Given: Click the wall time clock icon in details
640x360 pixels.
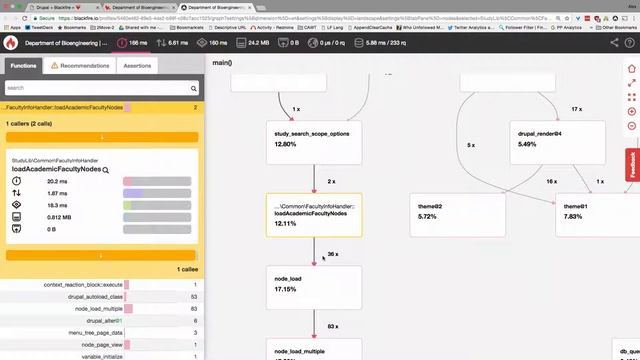Looking at the screenshot, I should tap(16, 181).
